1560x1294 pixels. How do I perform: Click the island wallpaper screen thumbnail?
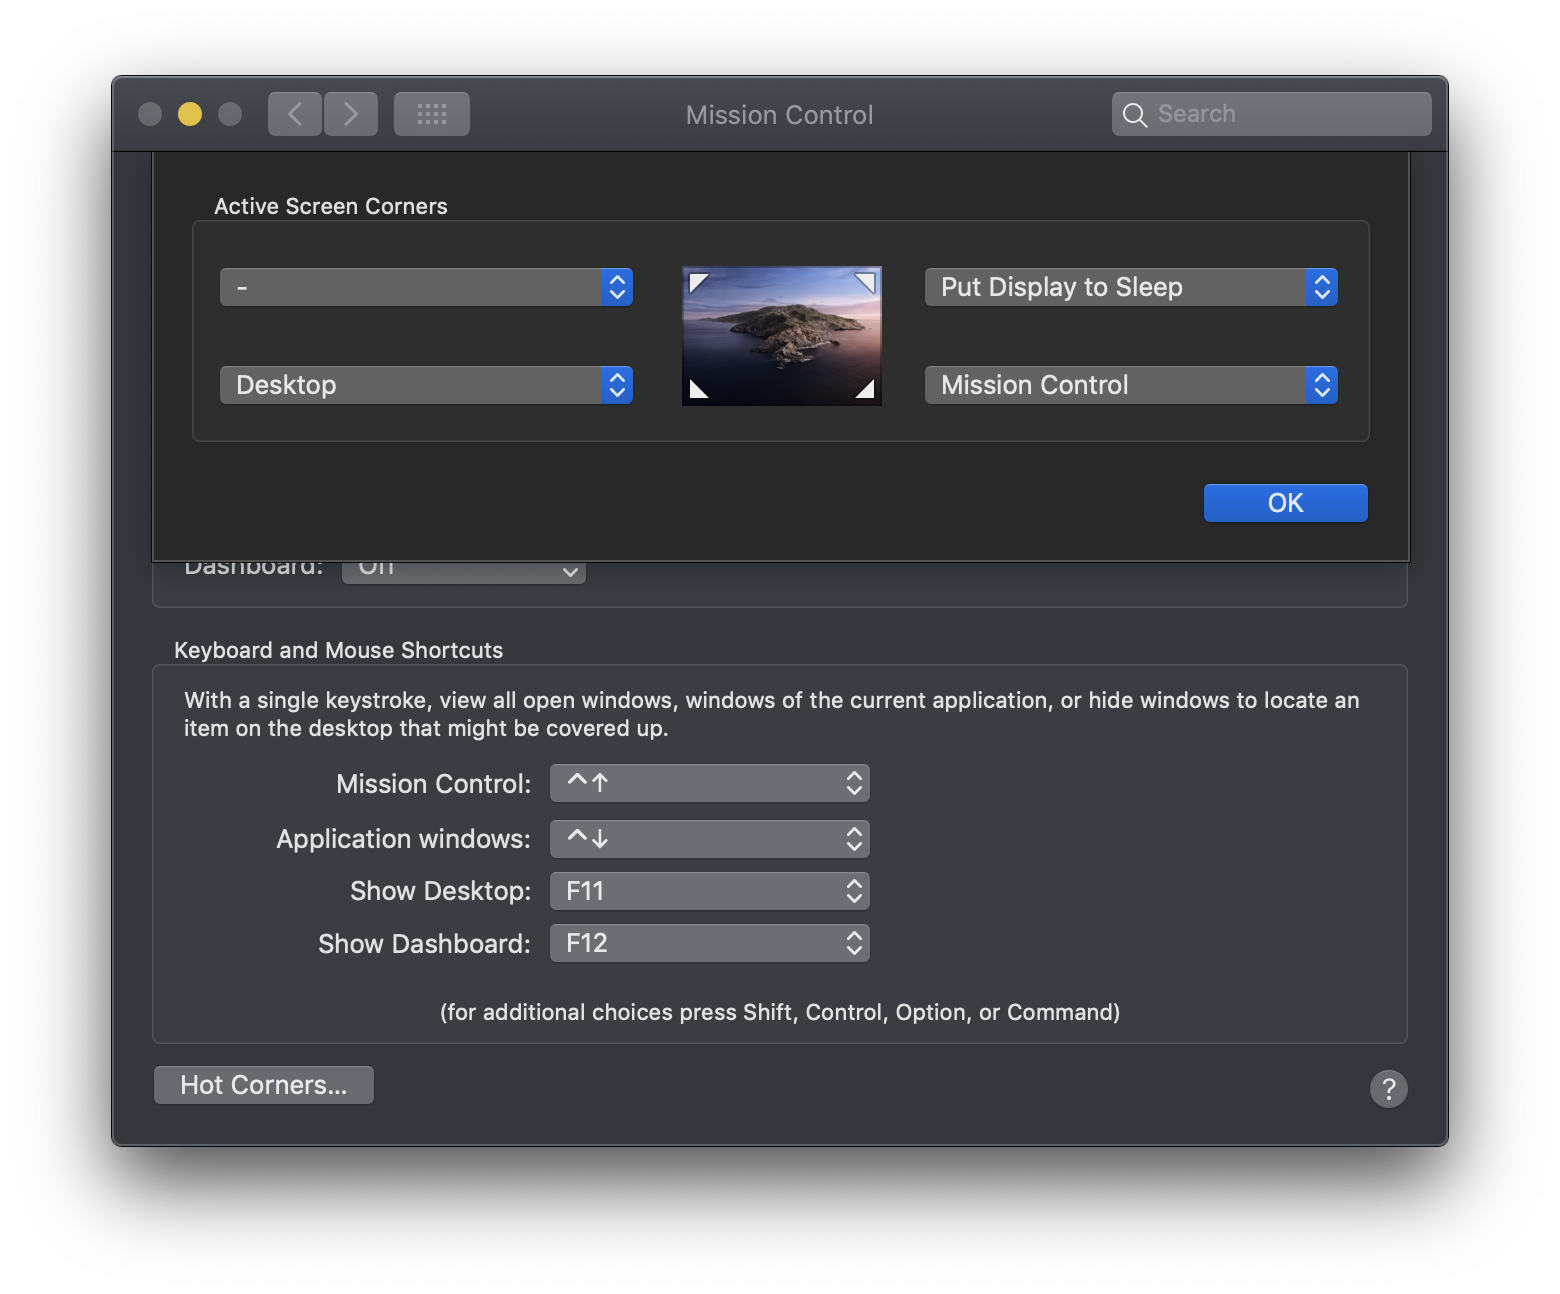[781, 336]
